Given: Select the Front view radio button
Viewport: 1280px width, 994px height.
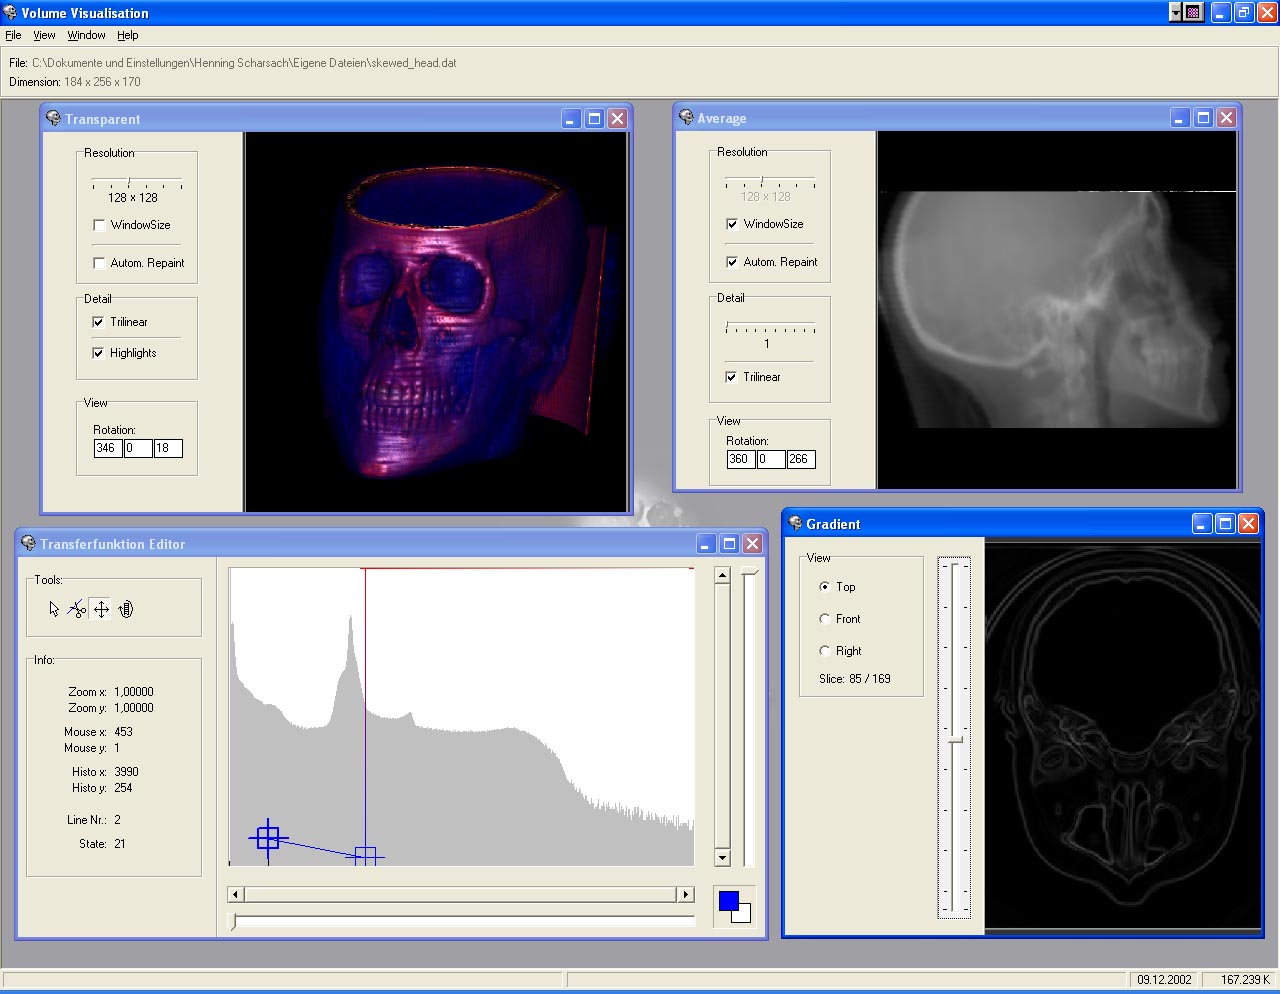Looking at the screenshot, I should pyautogui.click(x=825, y=619).
